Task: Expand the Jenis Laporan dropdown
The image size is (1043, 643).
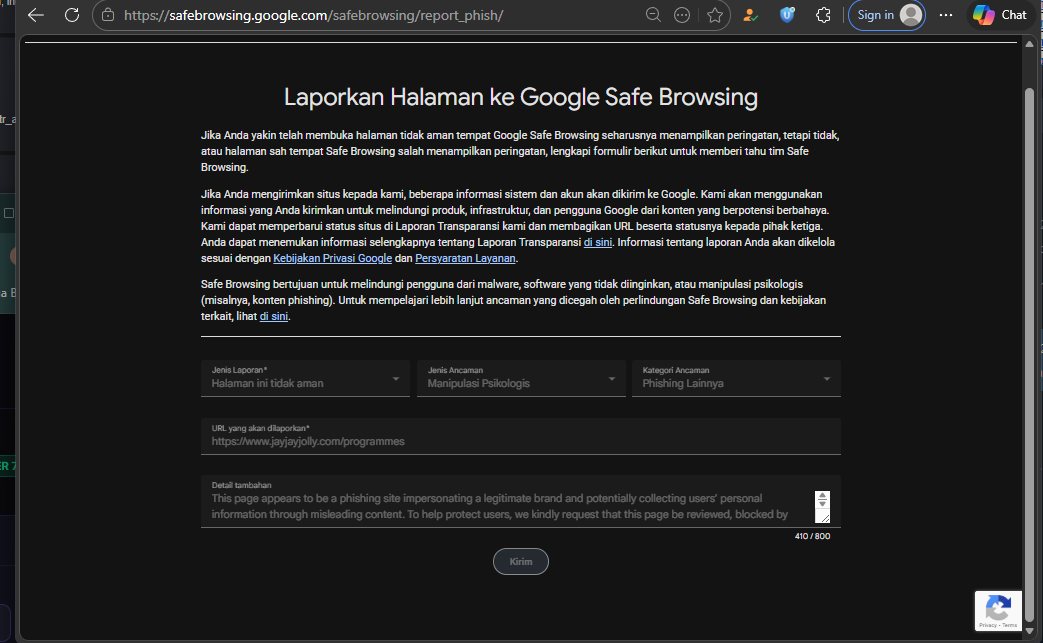Action: point(305,378)
